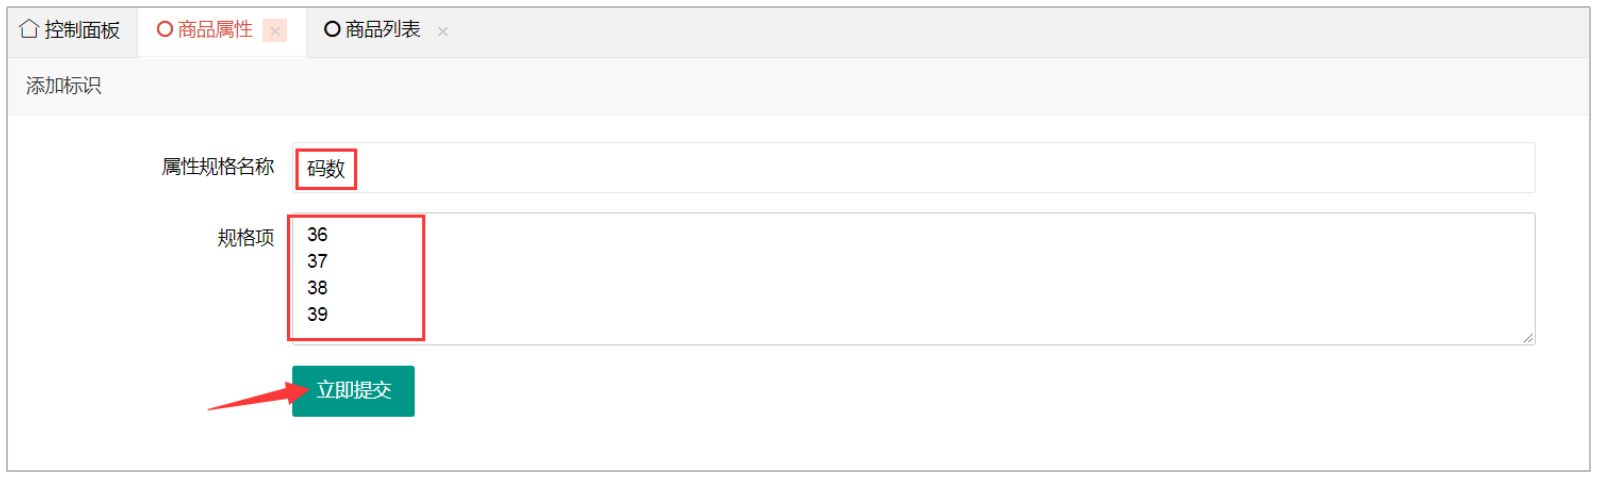1598x480 pixels.
Task: Place cursor on line 38 in textarea
Action: (318, 288)
